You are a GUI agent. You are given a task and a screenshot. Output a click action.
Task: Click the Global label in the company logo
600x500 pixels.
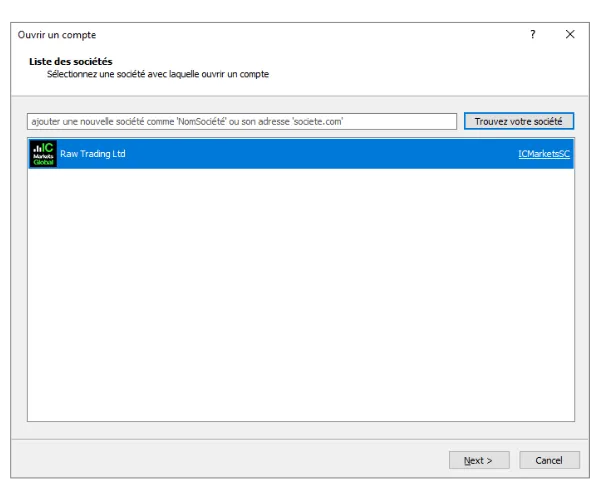43,162
